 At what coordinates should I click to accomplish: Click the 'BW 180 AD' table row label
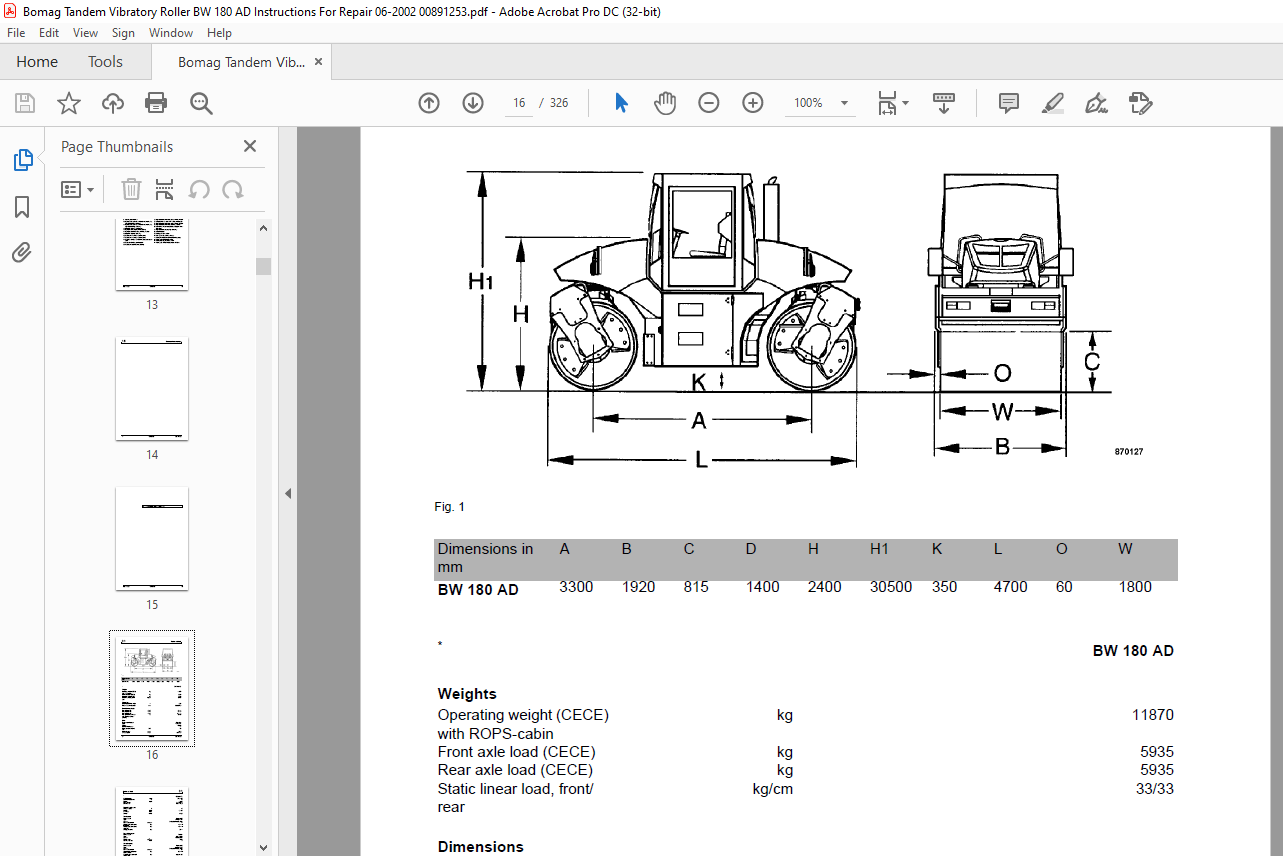point(478,590)
